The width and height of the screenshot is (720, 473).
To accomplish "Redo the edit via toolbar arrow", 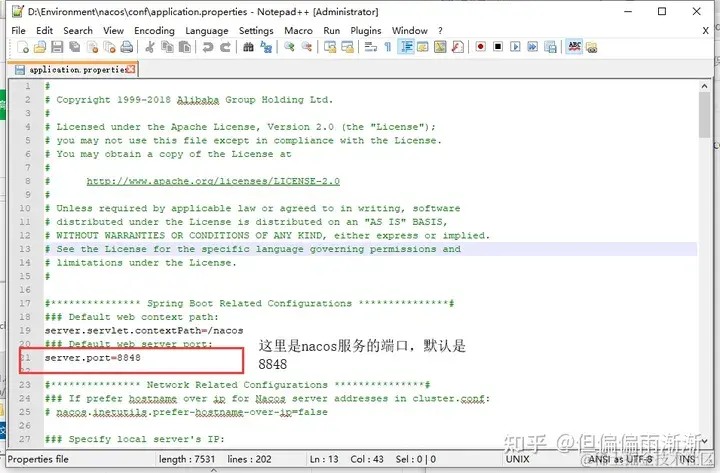I will pos(225,47).
